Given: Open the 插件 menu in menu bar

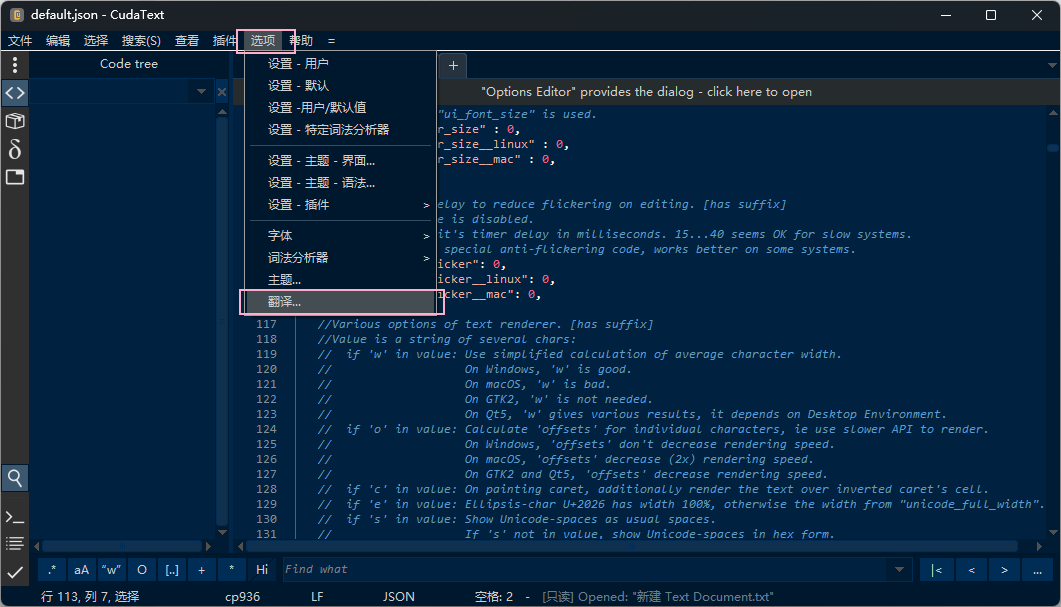Looking at the screenshot, I should tap(225, 41).
